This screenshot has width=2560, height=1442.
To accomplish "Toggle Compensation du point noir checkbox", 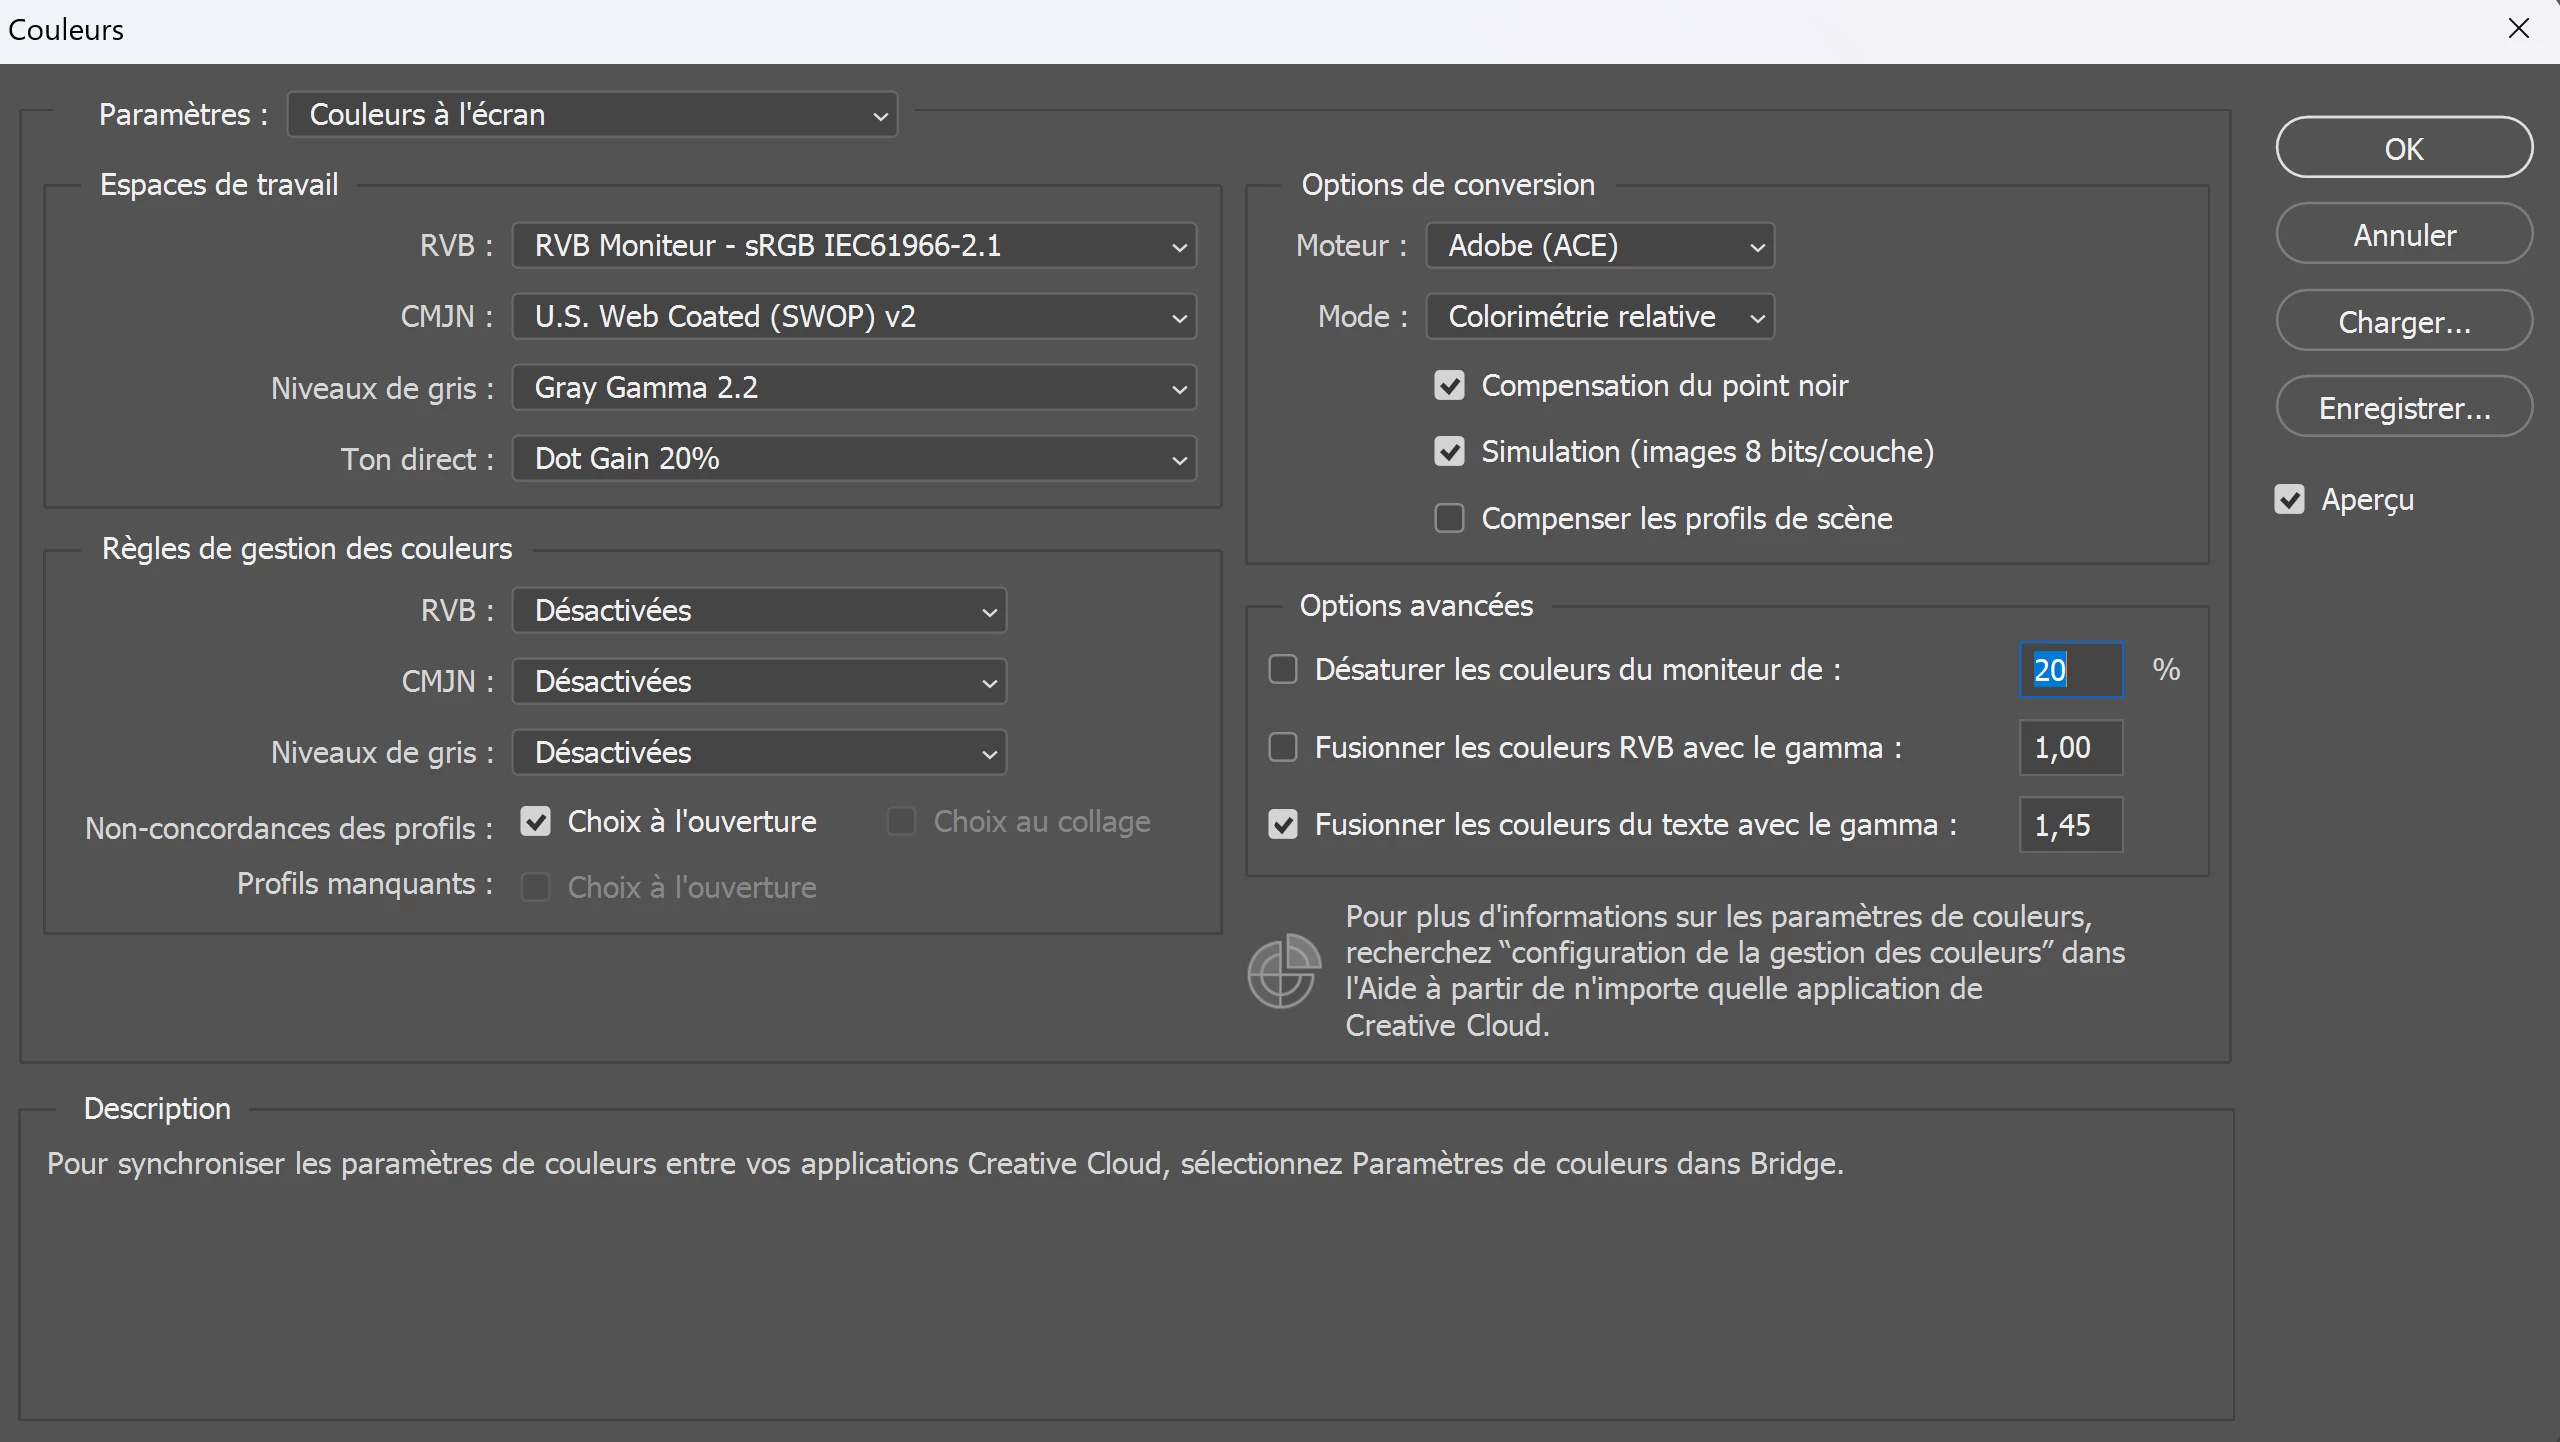I will point(1449,386).
